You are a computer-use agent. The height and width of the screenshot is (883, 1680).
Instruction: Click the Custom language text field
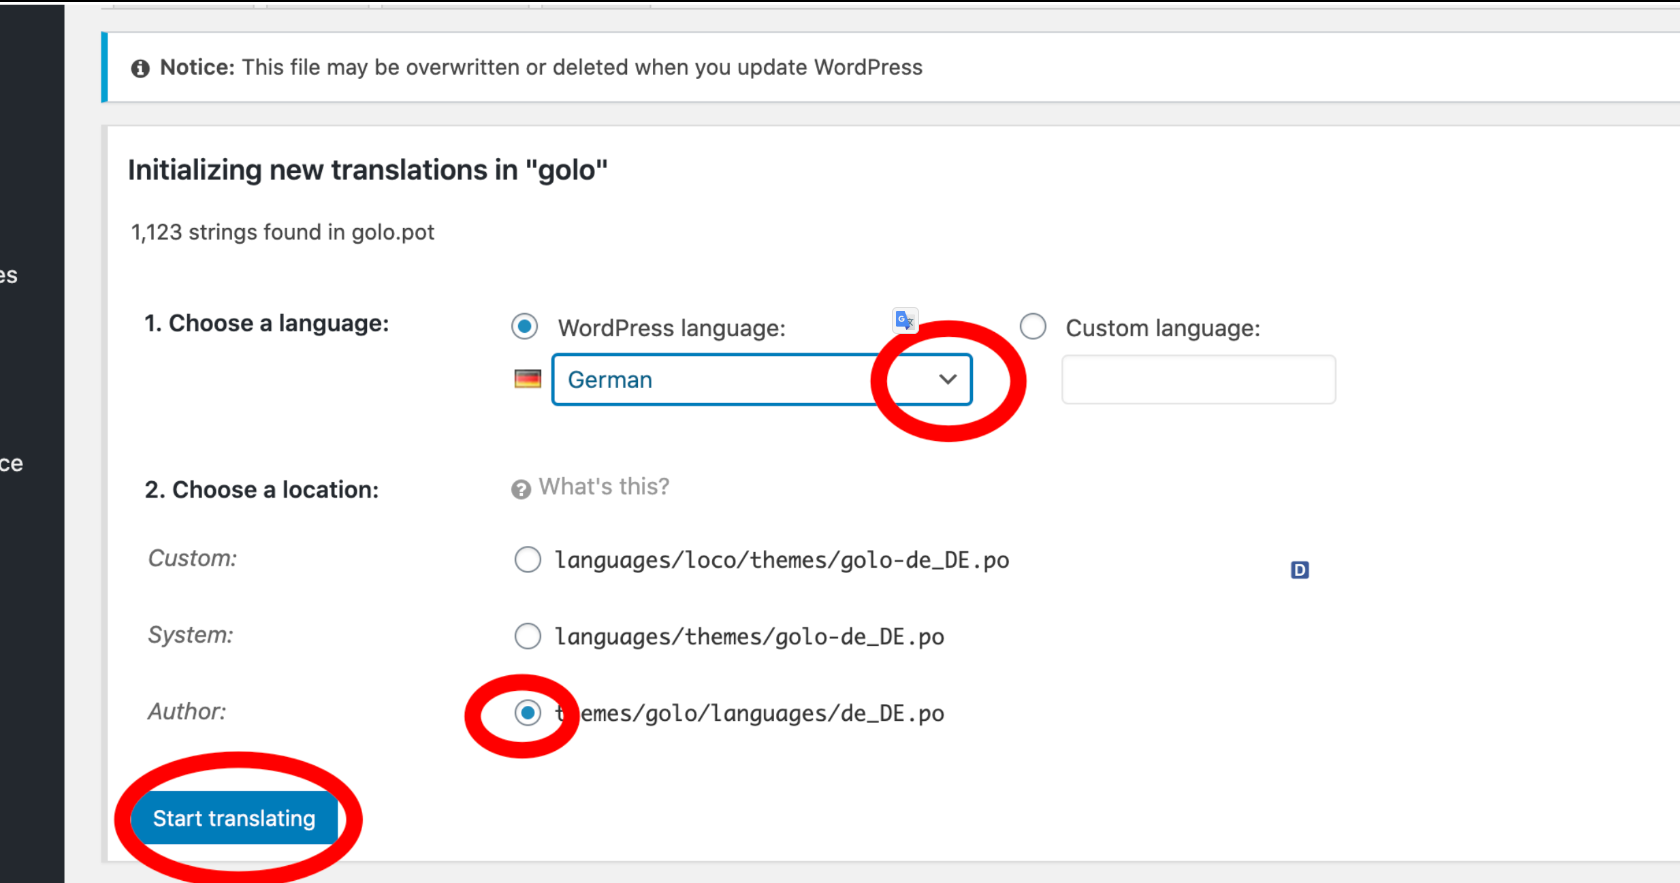1198,380
